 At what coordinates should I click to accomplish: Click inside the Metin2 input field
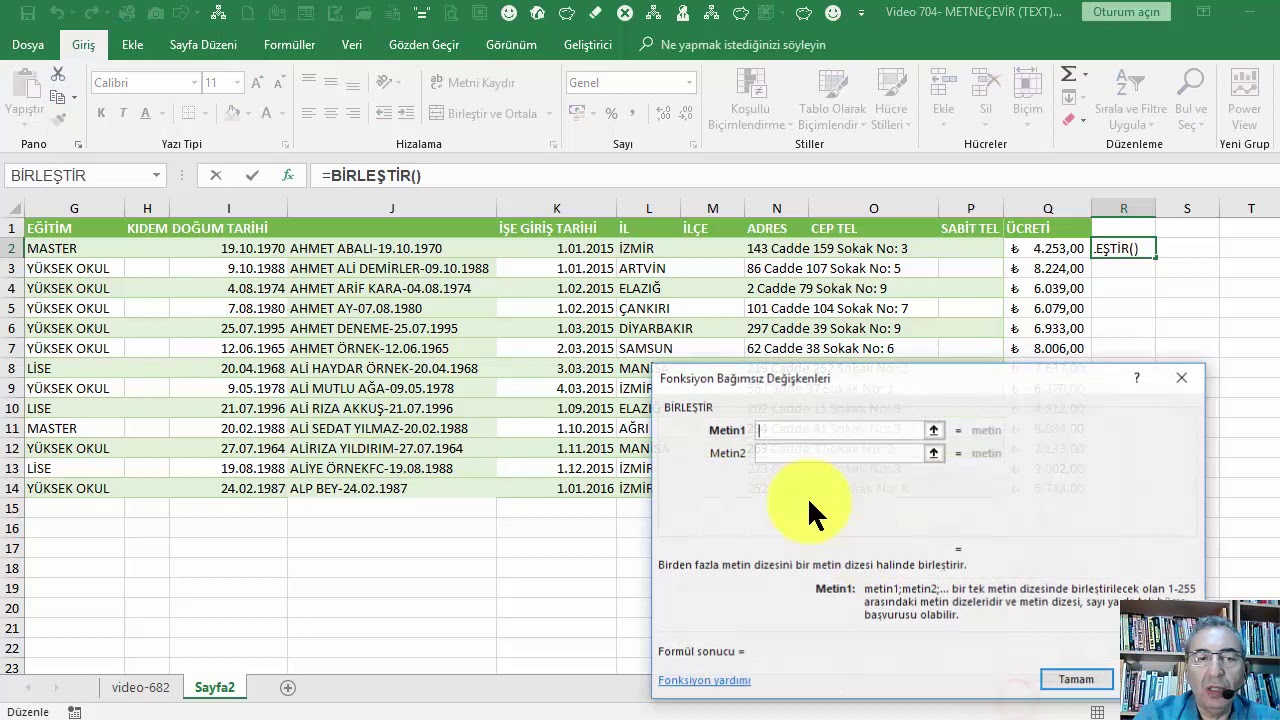(839, 453)
